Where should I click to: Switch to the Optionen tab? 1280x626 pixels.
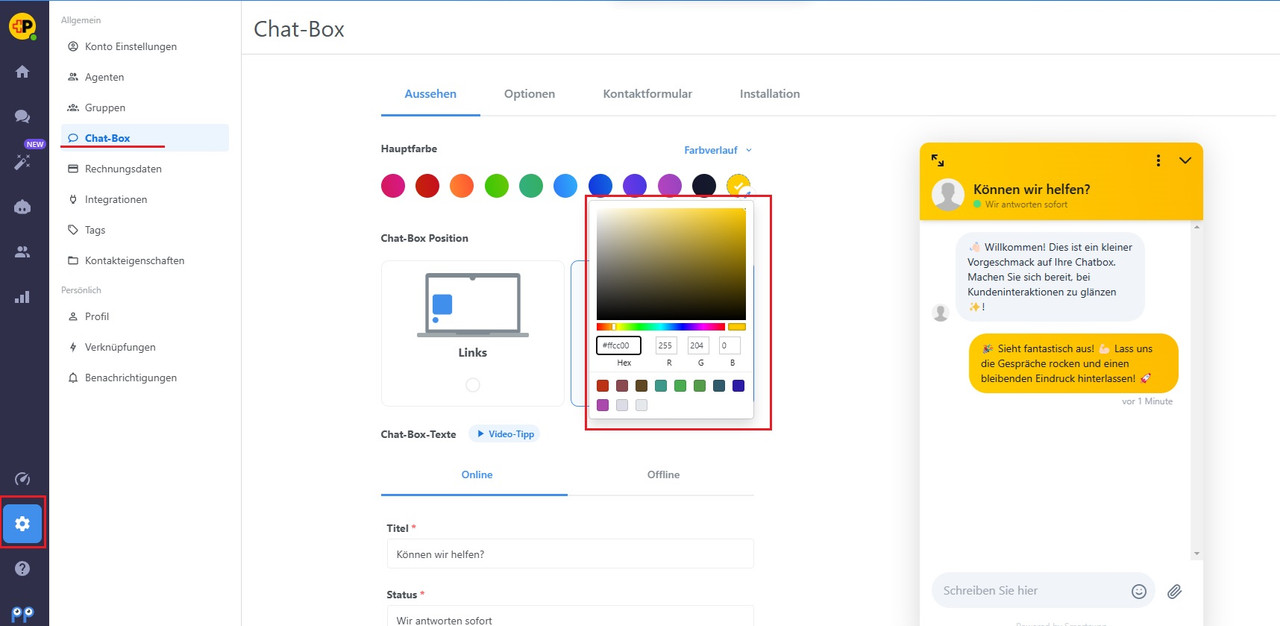coord(529,94)
